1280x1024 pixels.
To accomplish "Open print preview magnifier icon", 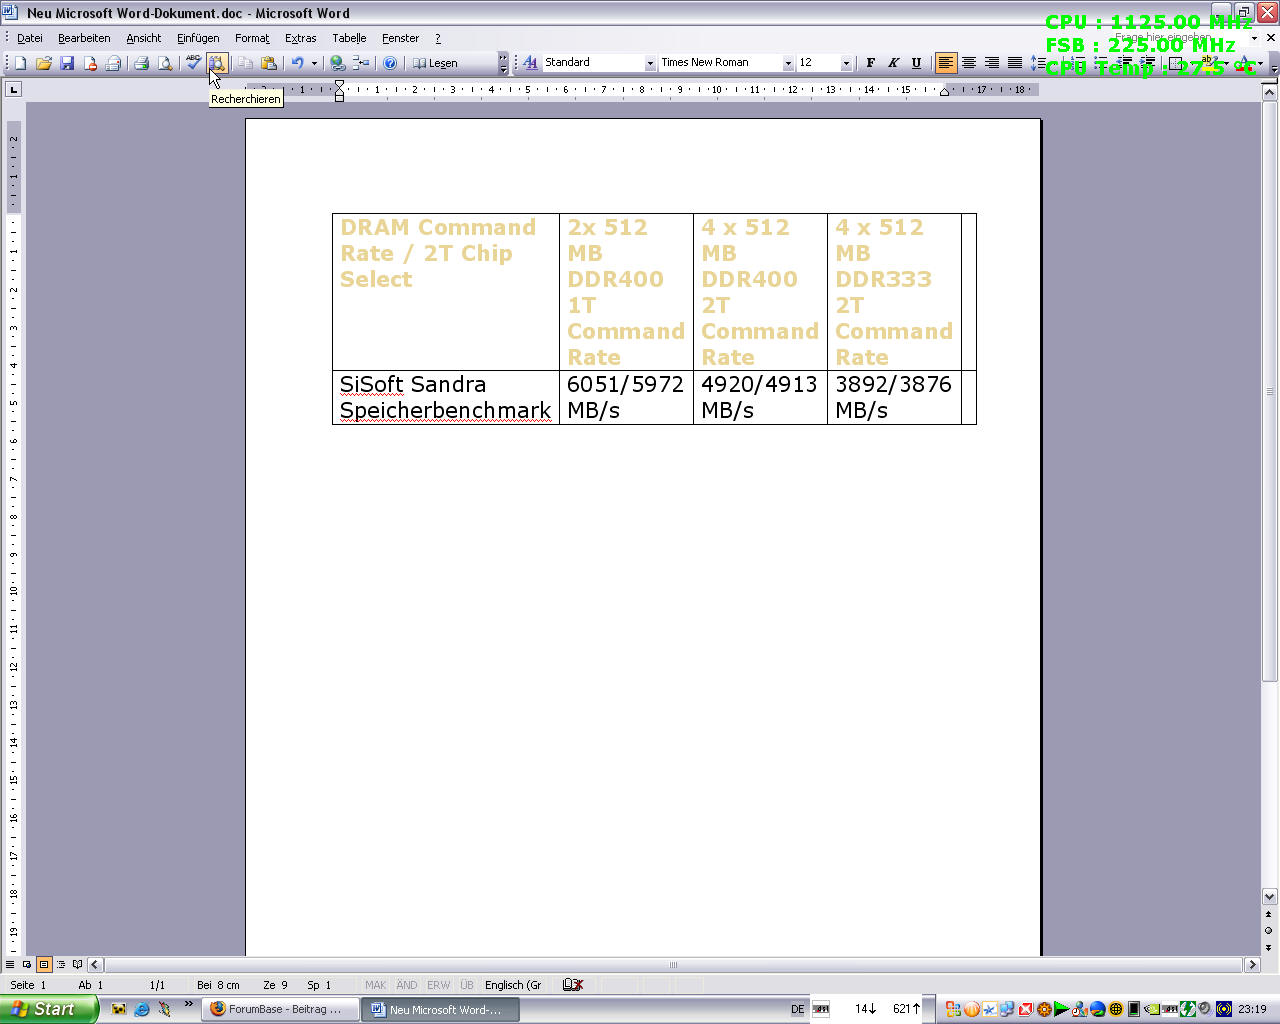I will pyautogui.click(x=165, y=63).
